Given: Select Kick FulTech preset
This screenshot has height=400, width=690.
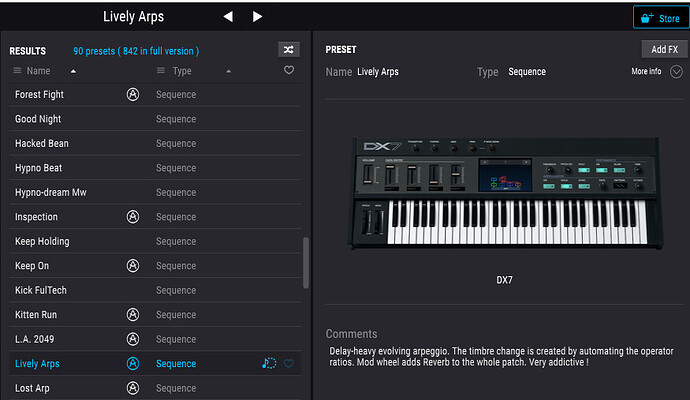Looking at the screenshot, I should [x=155, y=290].
